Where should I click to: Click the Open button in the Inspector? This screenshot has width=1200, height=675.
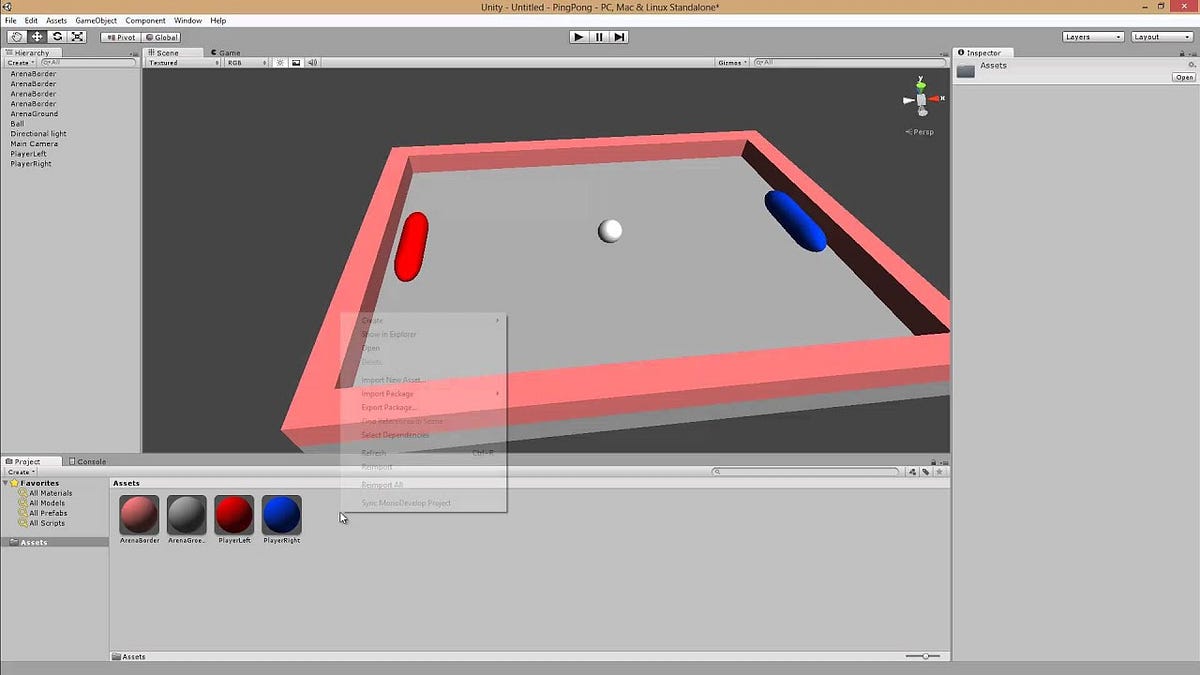click(x=1186, y=77)
